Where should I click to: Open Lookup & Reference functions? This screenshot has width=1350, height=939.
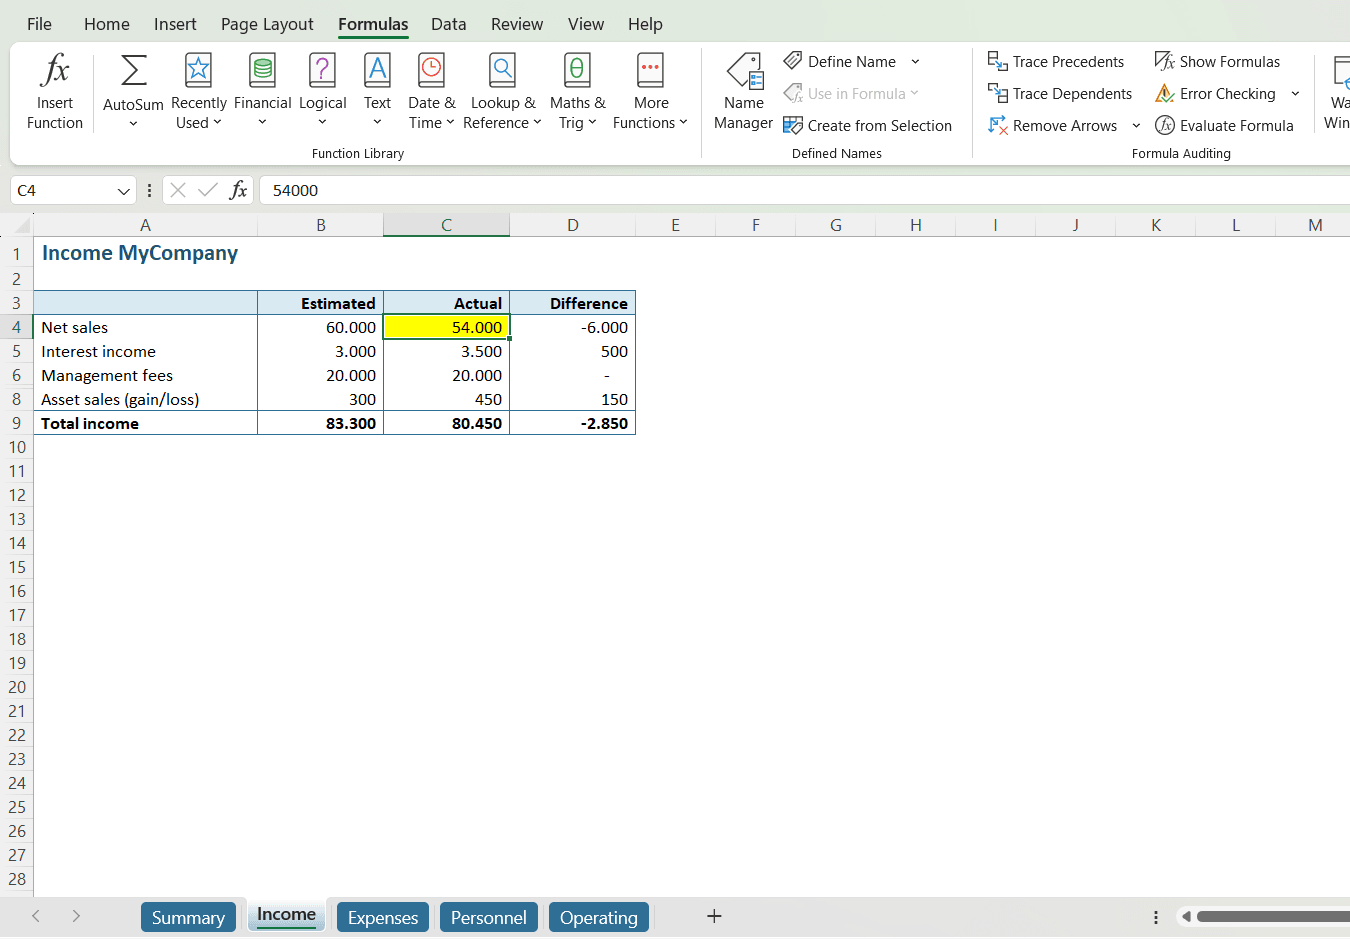point(502,92)
